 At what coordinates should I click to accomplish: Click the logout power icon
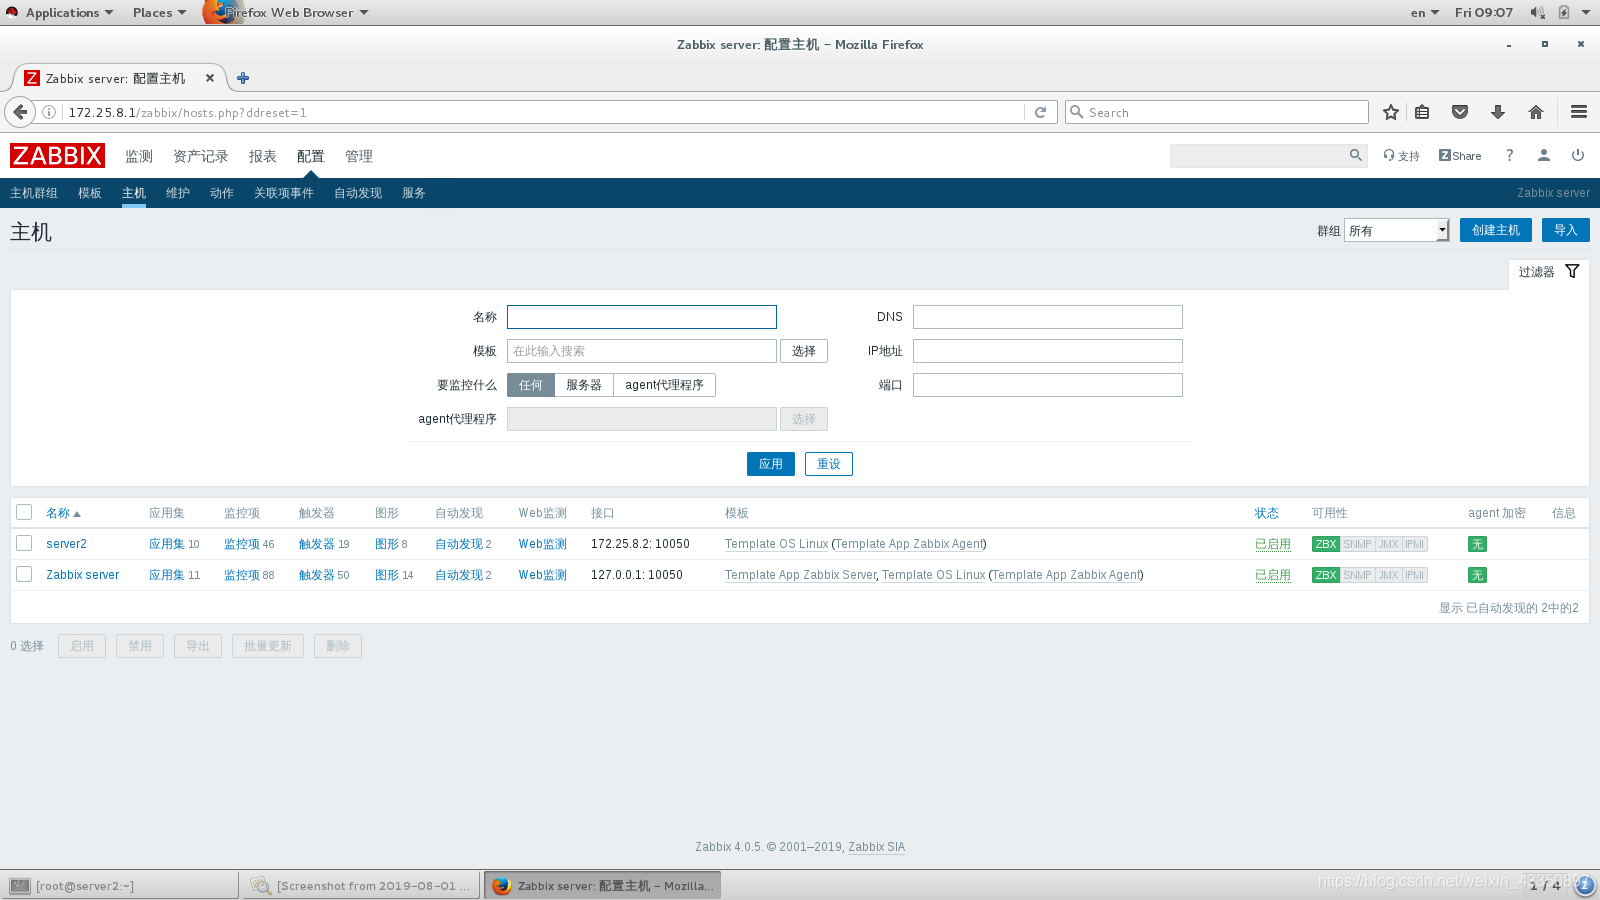(1578, 155)
